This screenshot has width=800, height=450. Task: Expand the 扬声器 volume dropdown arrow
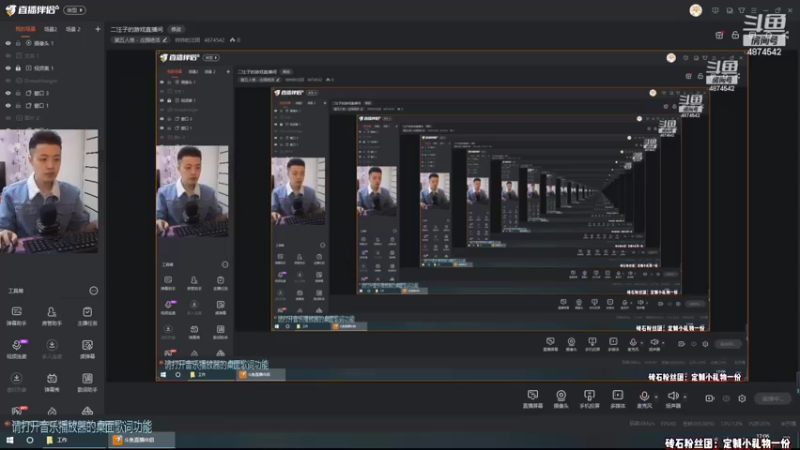(685, 397)
